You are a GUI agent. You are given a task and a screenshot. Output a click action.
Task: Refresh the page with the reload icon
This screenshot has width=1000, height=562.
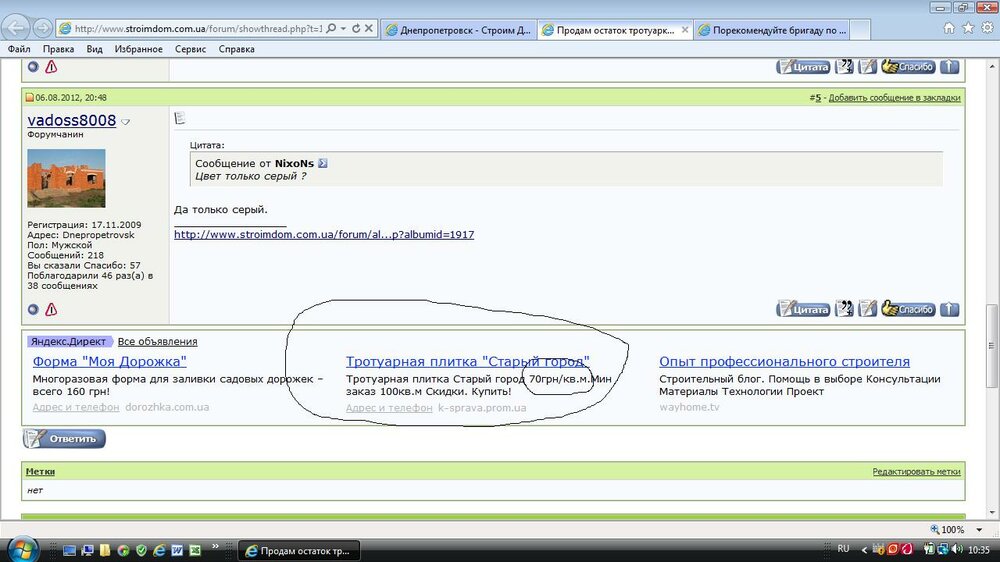point(356,29)
